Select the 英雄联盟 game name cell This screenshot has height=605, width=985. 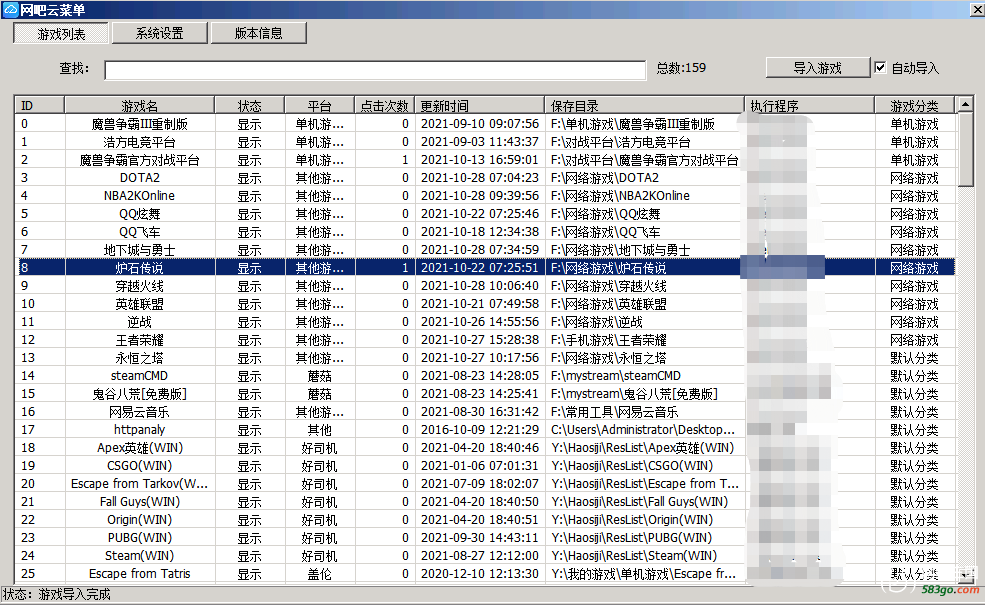click(139, 304)
